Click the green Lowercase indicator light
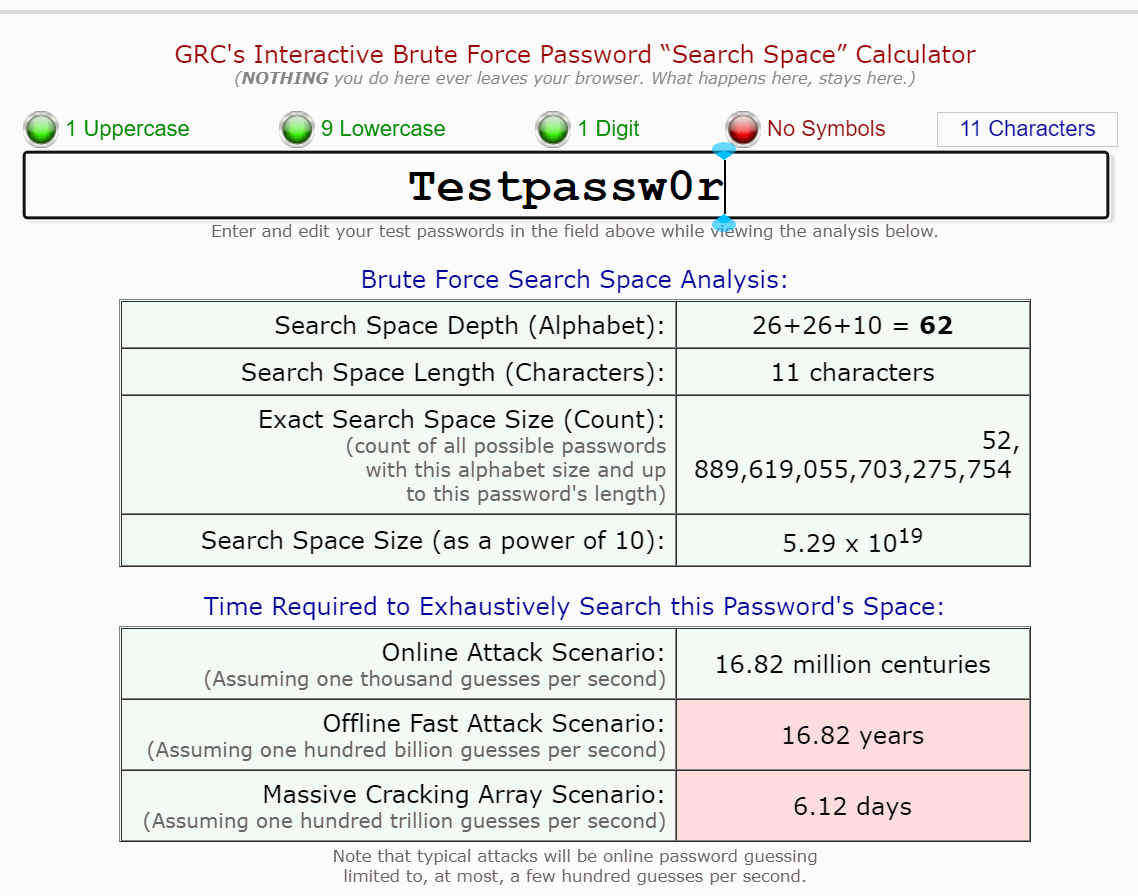 point(296,129)
